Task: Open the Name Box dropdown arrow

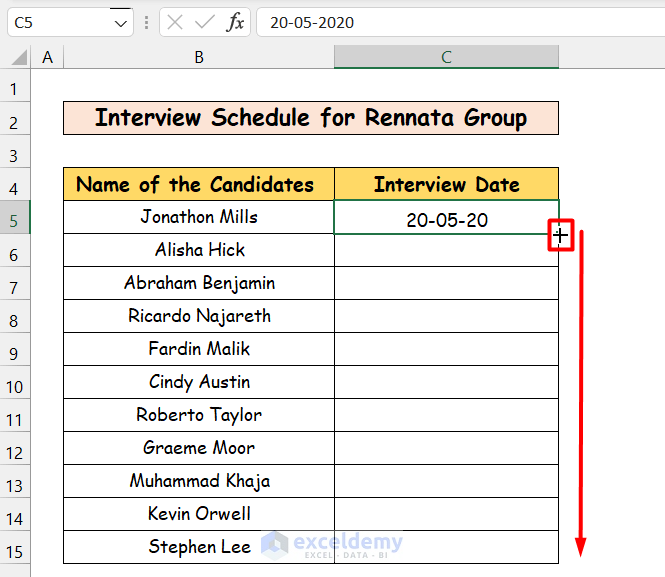Action: tap(121, 22)
